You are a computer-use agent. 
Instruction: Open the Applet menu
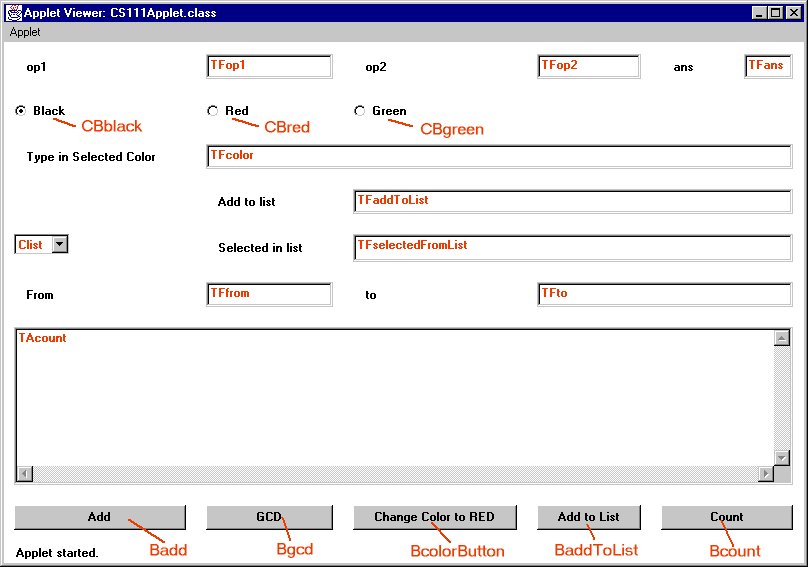25,32
